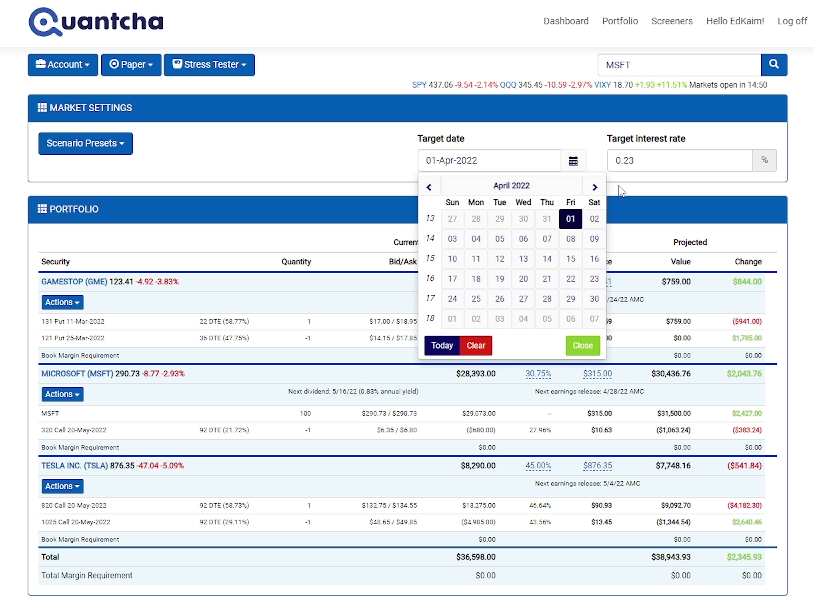The image size is (814, 602).
Task: Open the Account dropdown
Action: pos(63,65)
